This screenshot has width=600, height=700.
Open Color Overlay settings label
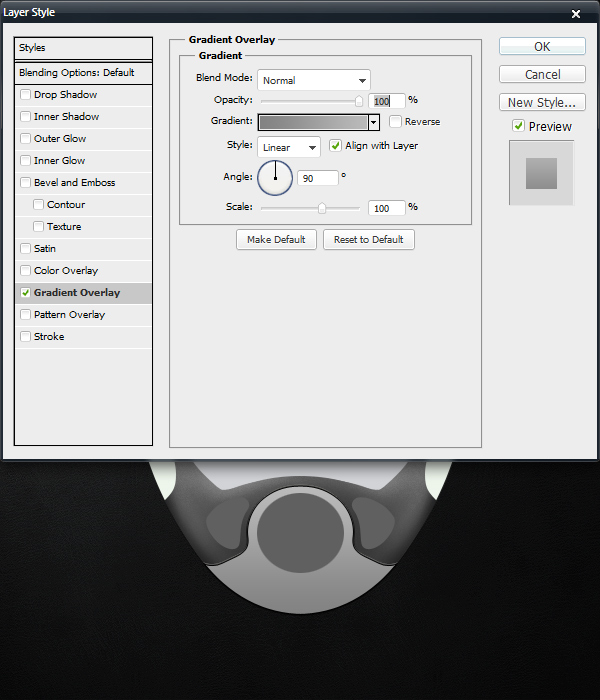tap(66, 271)
